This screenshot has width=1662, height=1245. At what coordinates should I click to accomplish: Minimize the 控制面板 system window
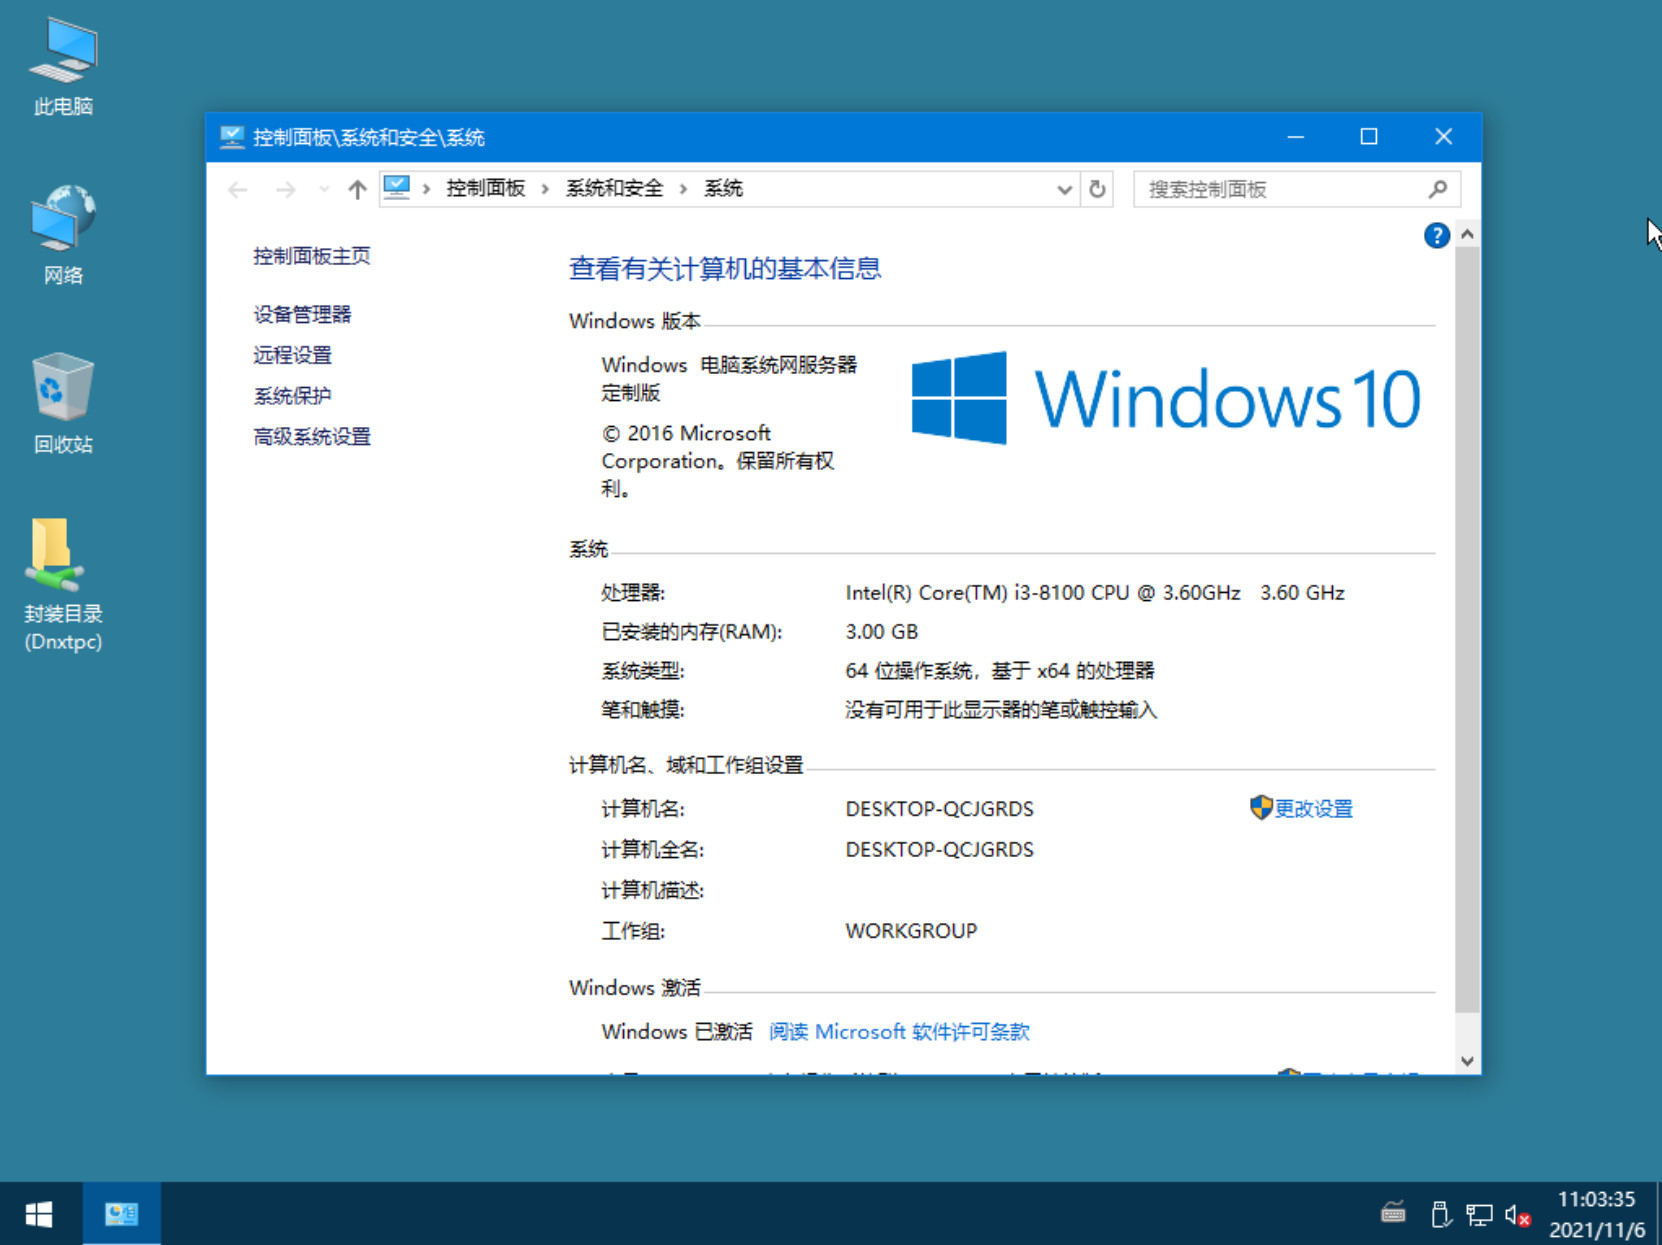click(x=1296, y=137)
